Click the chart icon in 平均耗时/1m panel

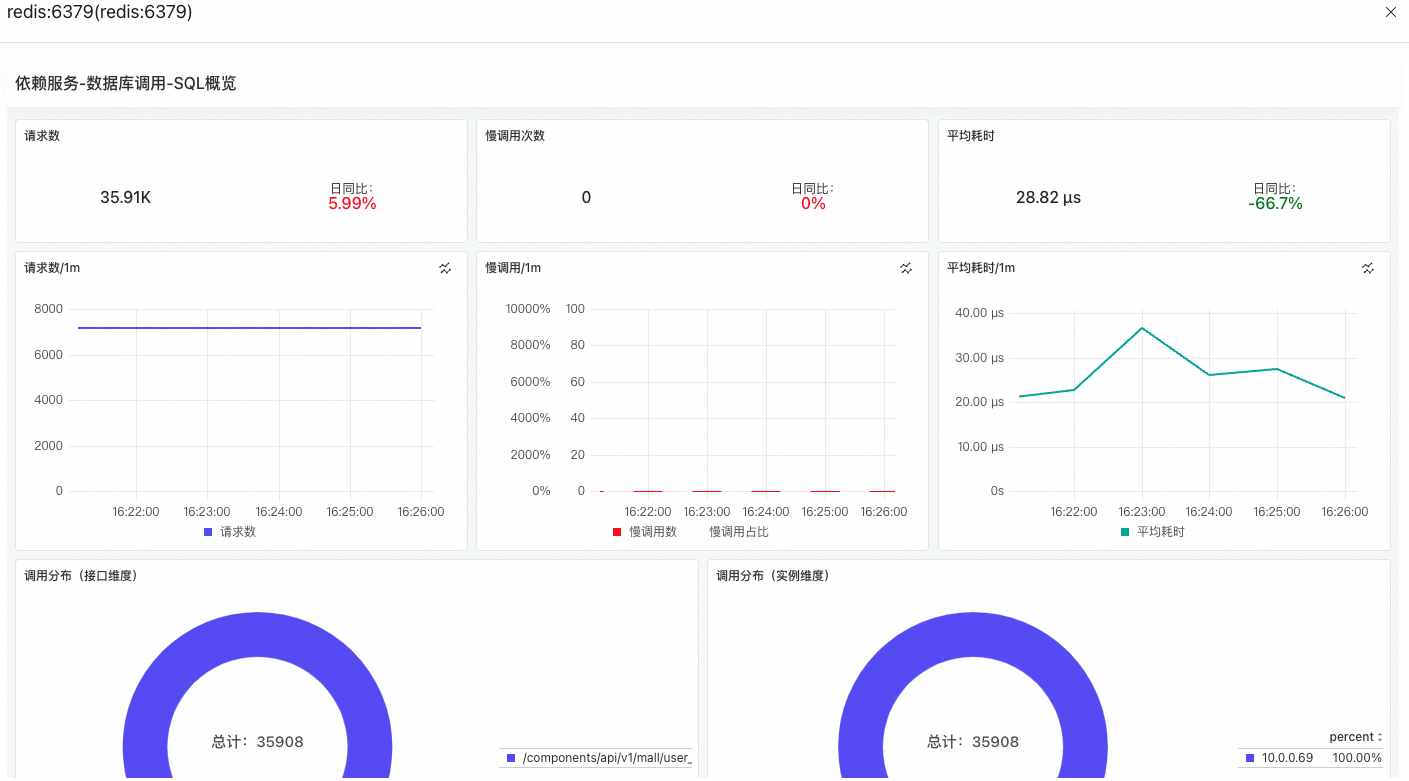(x=1368, y=268)
